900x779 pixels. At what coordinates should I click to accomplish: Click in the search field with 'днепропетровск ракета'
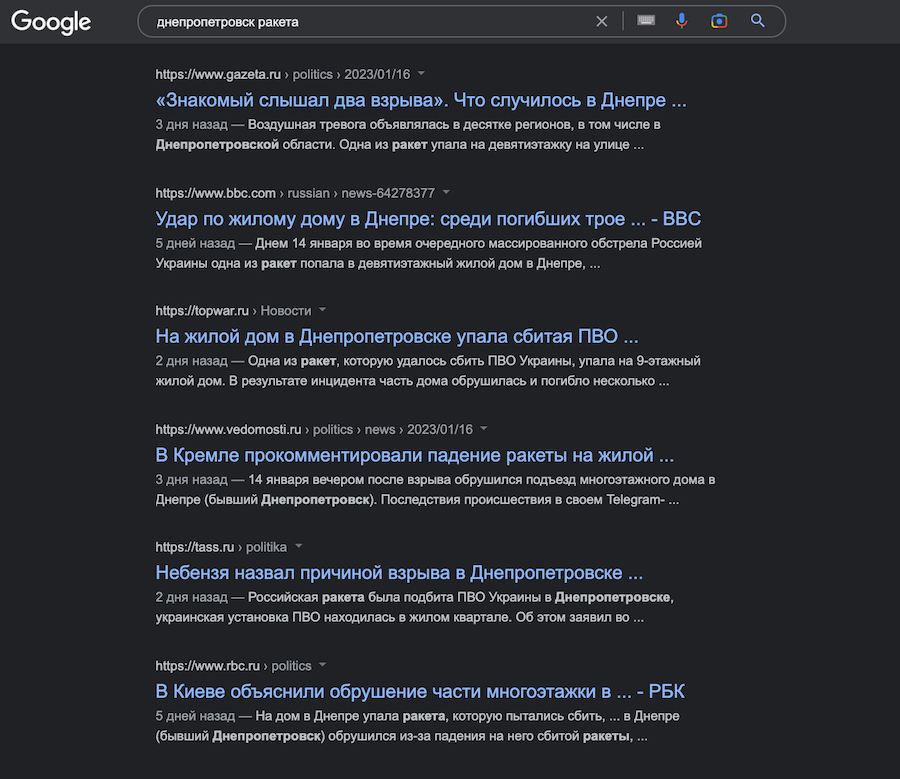click(x=370, y=21)
